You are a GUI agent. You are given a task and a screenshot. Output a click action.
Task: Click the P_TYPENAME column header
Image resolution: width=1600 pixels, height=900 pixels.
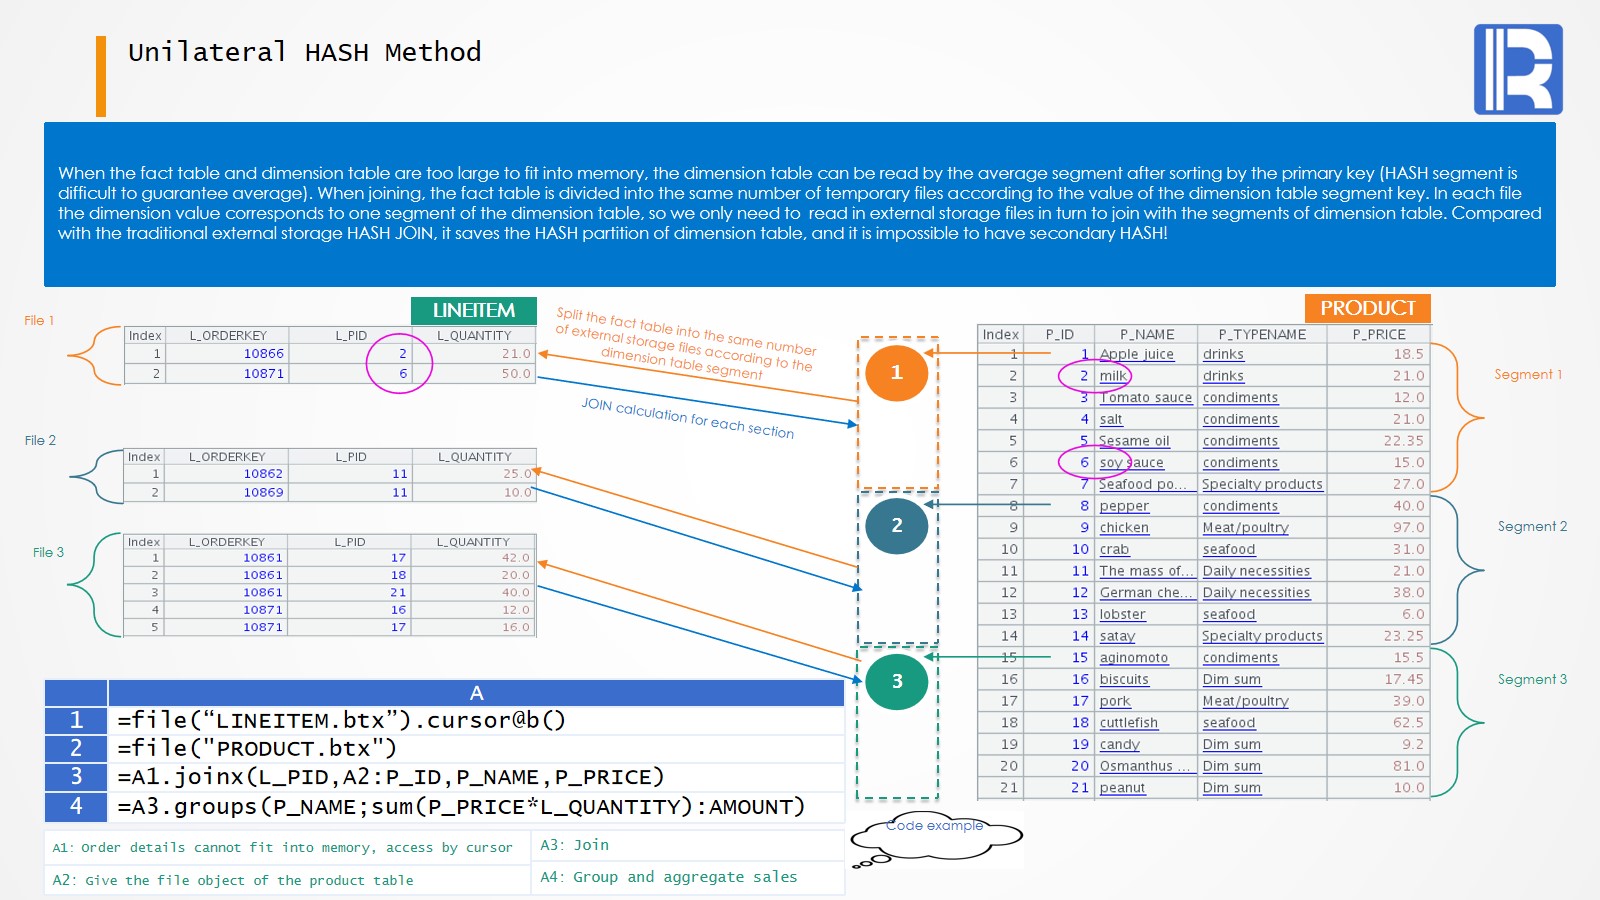(x=1262, y=335)
